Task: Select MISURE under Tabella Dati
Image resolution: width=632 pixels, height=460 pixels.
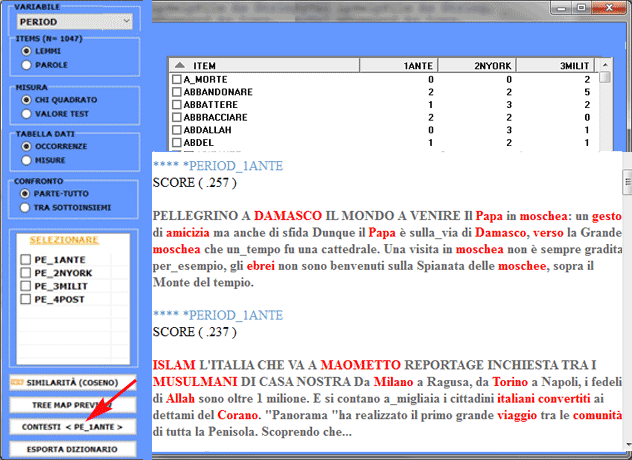Action: pos(27,160)
